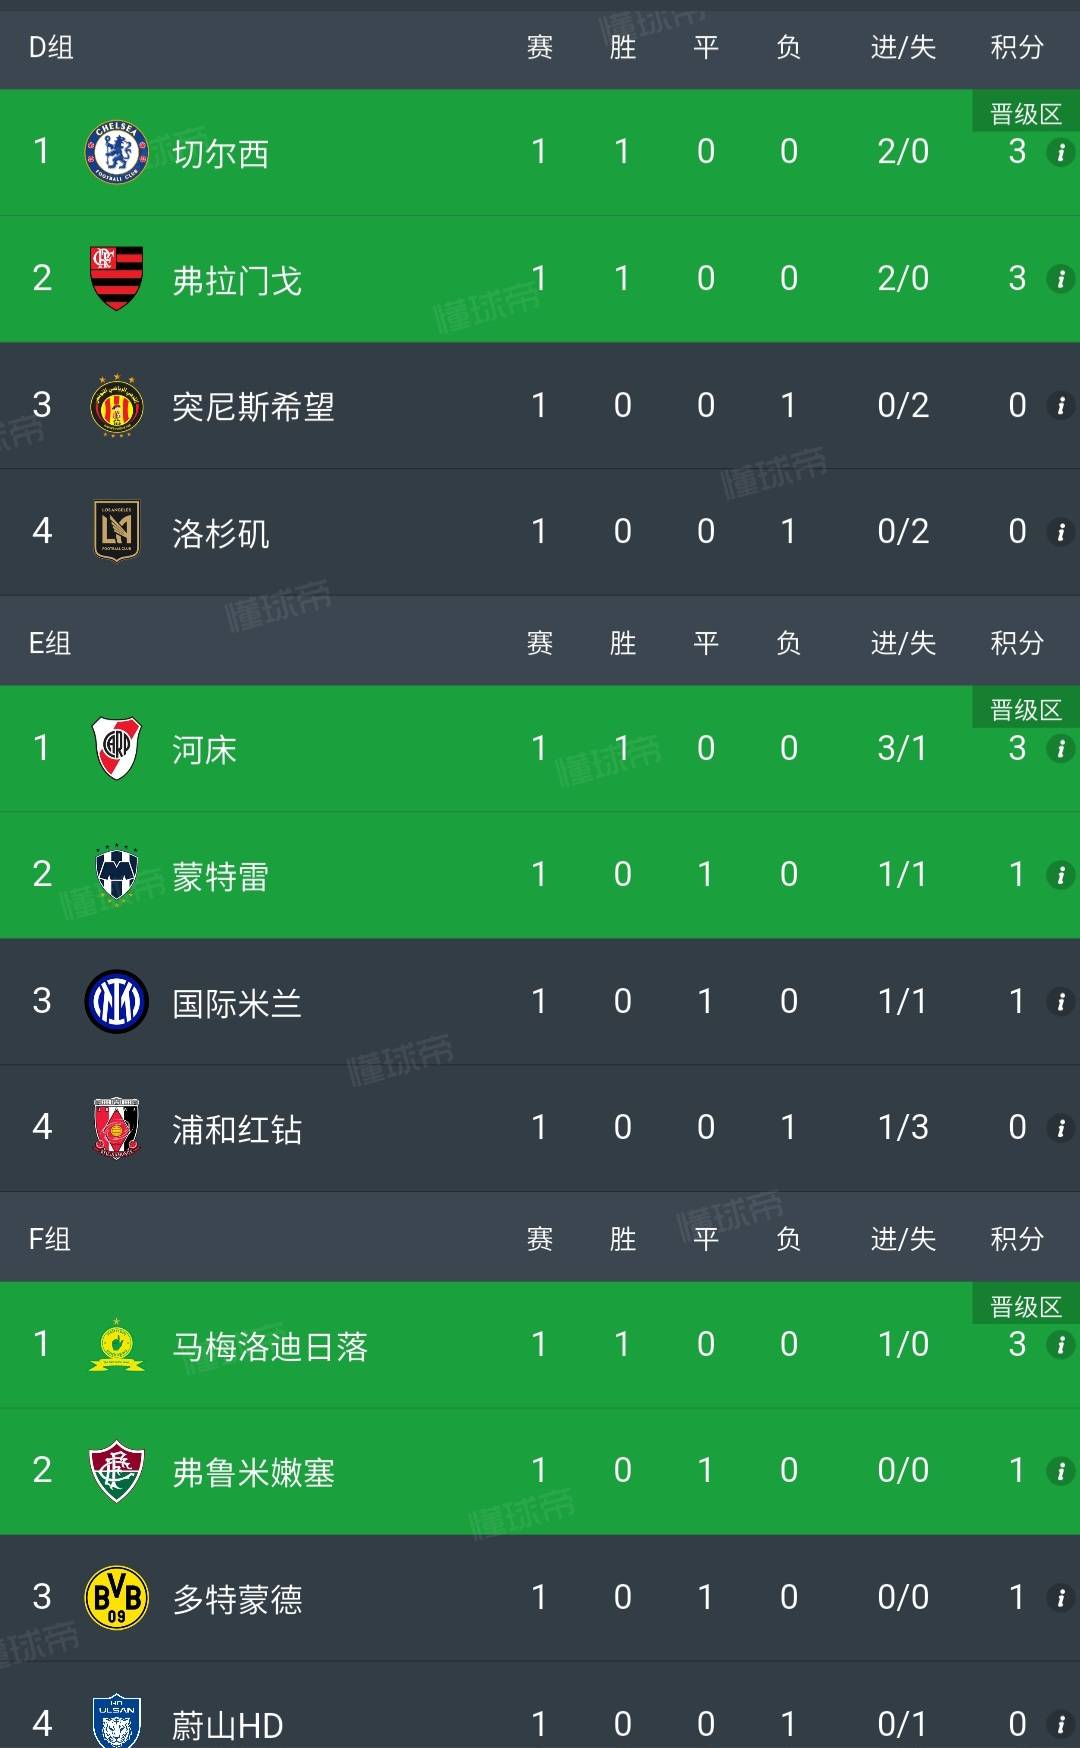The height and width of the screenshot is (1748, 1080).
Task: Click the Urawa Red Diamonds crest
Action: point(116,1128)
